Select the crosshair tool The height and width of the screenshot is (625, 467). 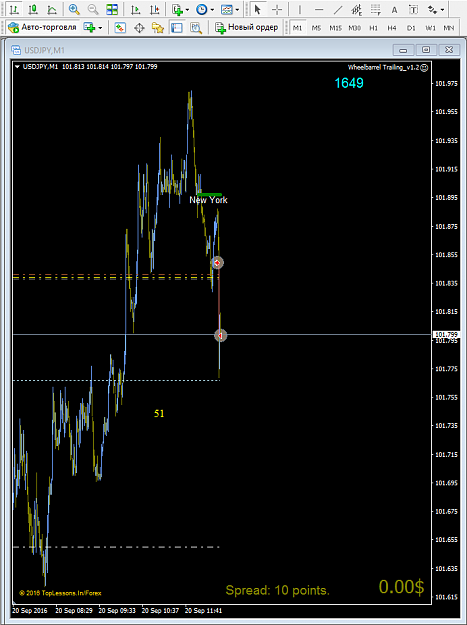277,9
